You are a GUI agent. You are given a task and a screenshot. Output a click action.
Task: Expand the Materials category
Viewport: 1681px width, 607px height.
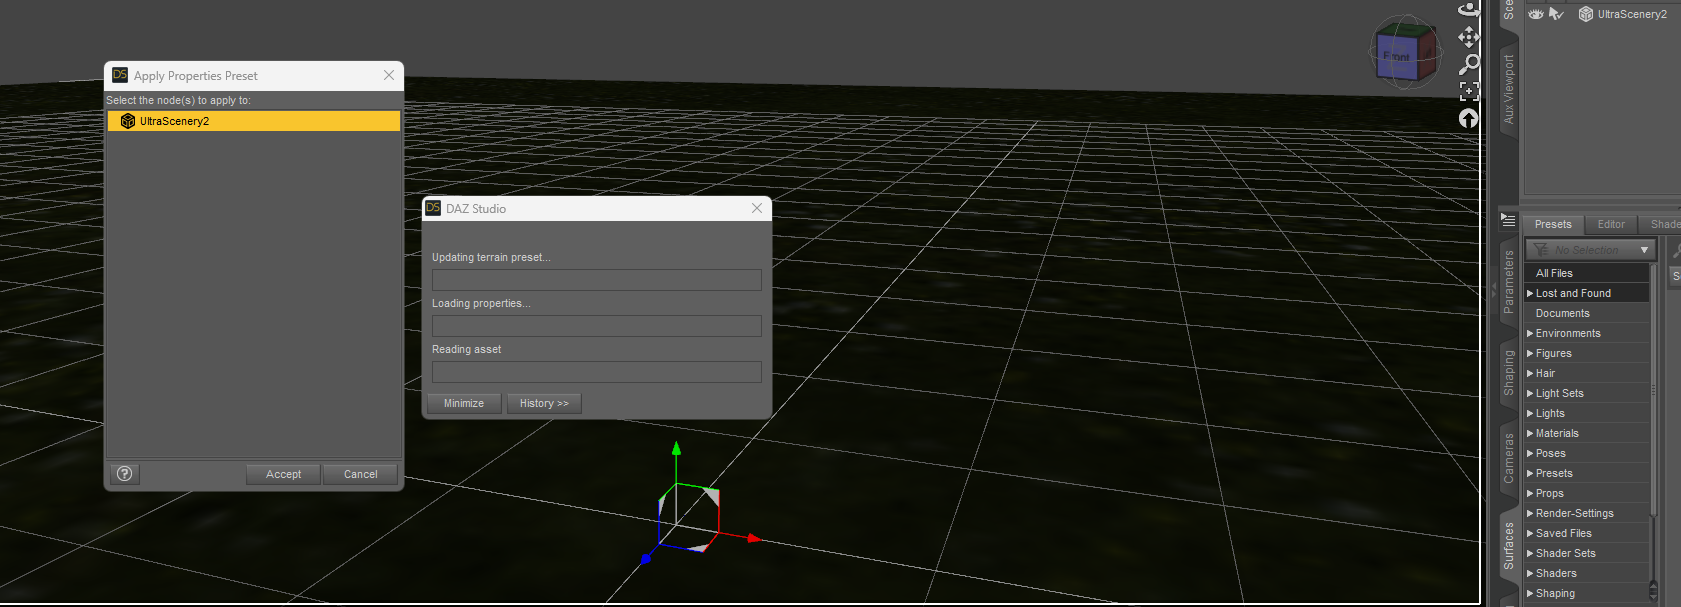(x=1530, y=433)
